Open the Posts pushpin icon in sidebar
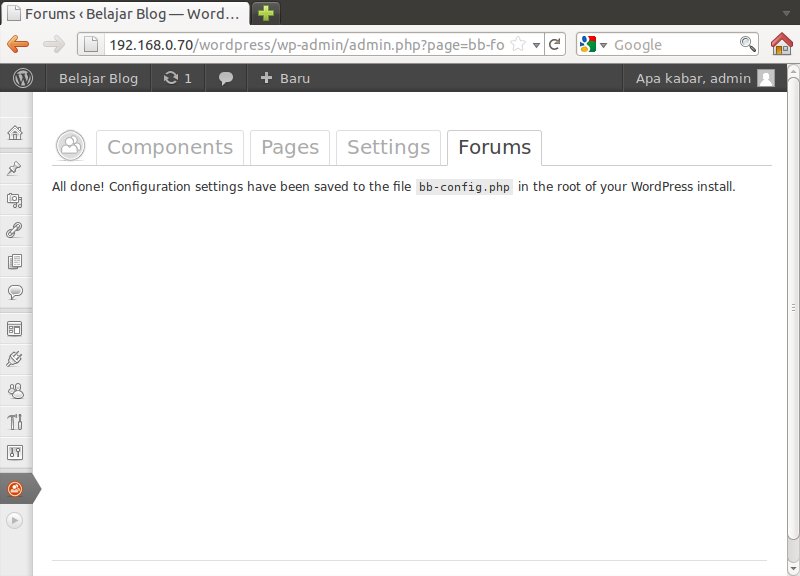The image size is (800, 576). pos(15,169)
